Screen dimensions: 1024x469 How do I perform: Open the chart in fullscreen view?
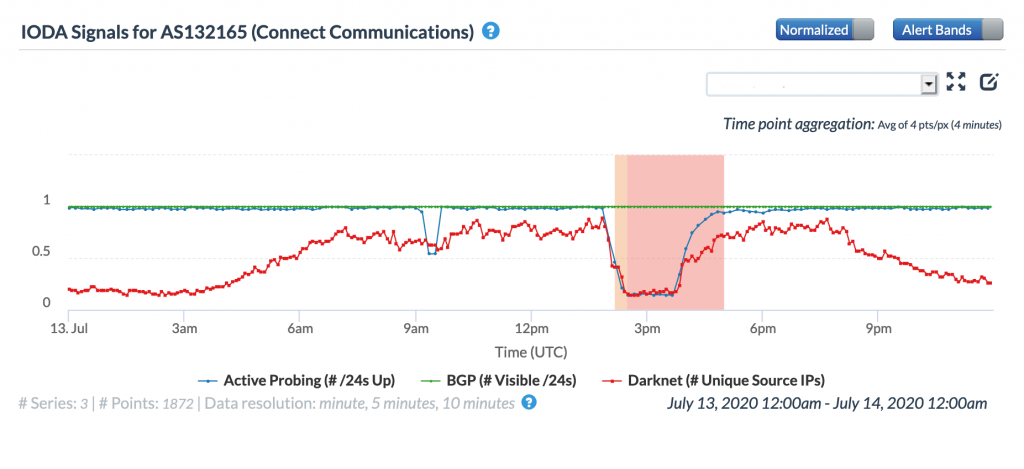pyautogui.click(x=956, y=83)
